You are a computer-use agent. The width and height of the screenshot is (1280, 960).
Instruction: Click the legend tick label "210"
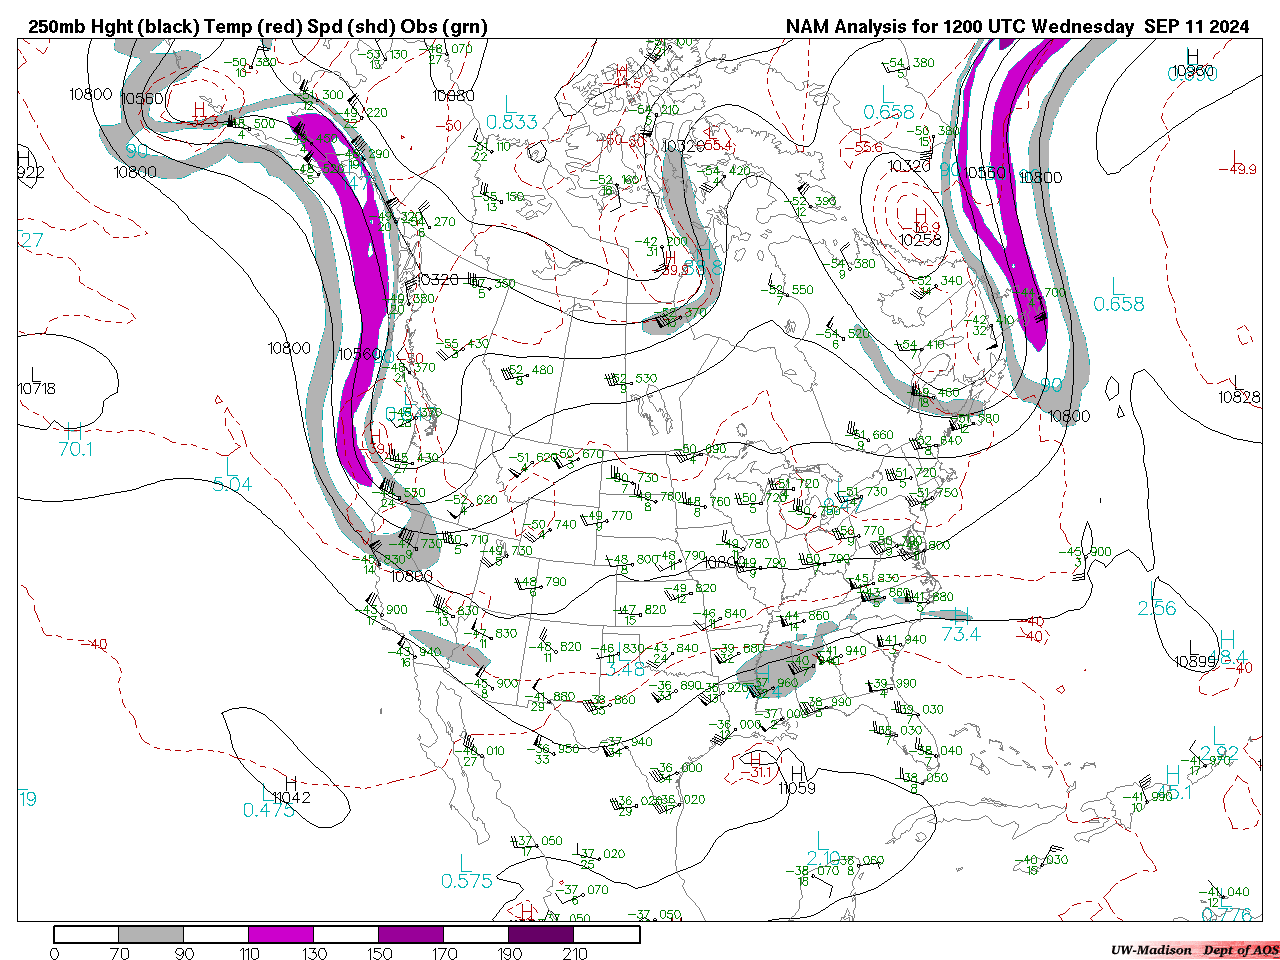(574, 953)
